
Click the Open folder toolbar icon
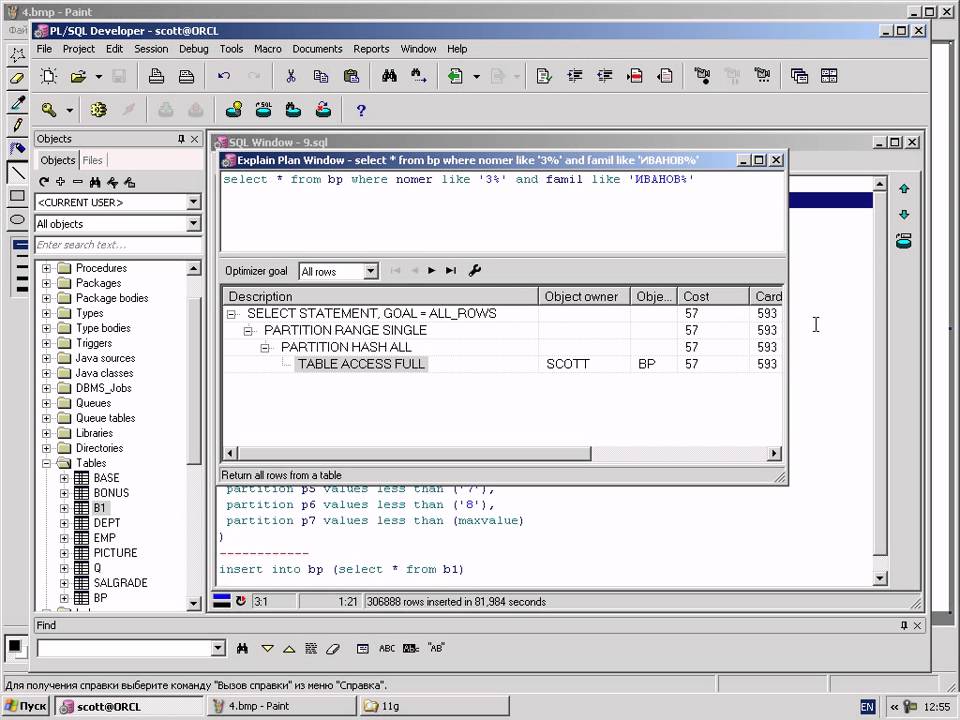point(78,76)
